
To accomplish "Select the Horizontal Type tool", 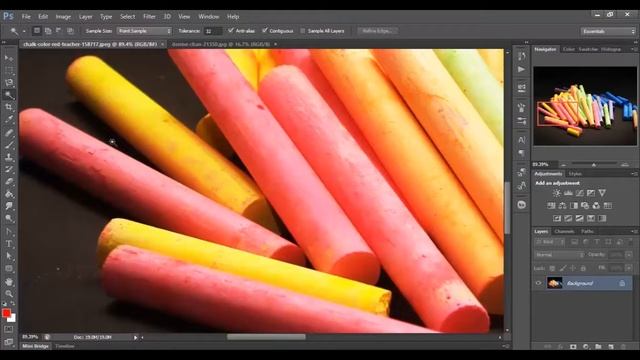I will click(9, 244).
